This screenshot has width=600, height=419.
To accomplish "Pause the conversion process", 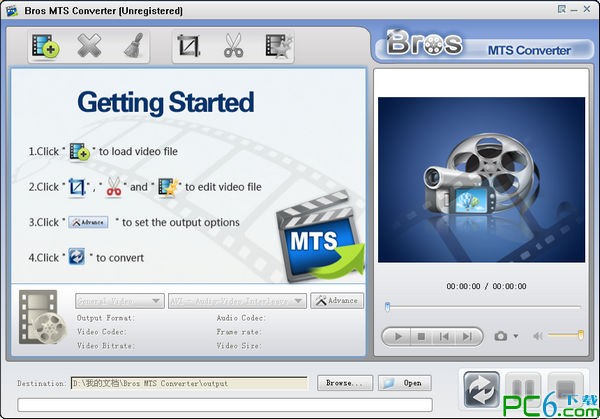I will click(525, 389).
